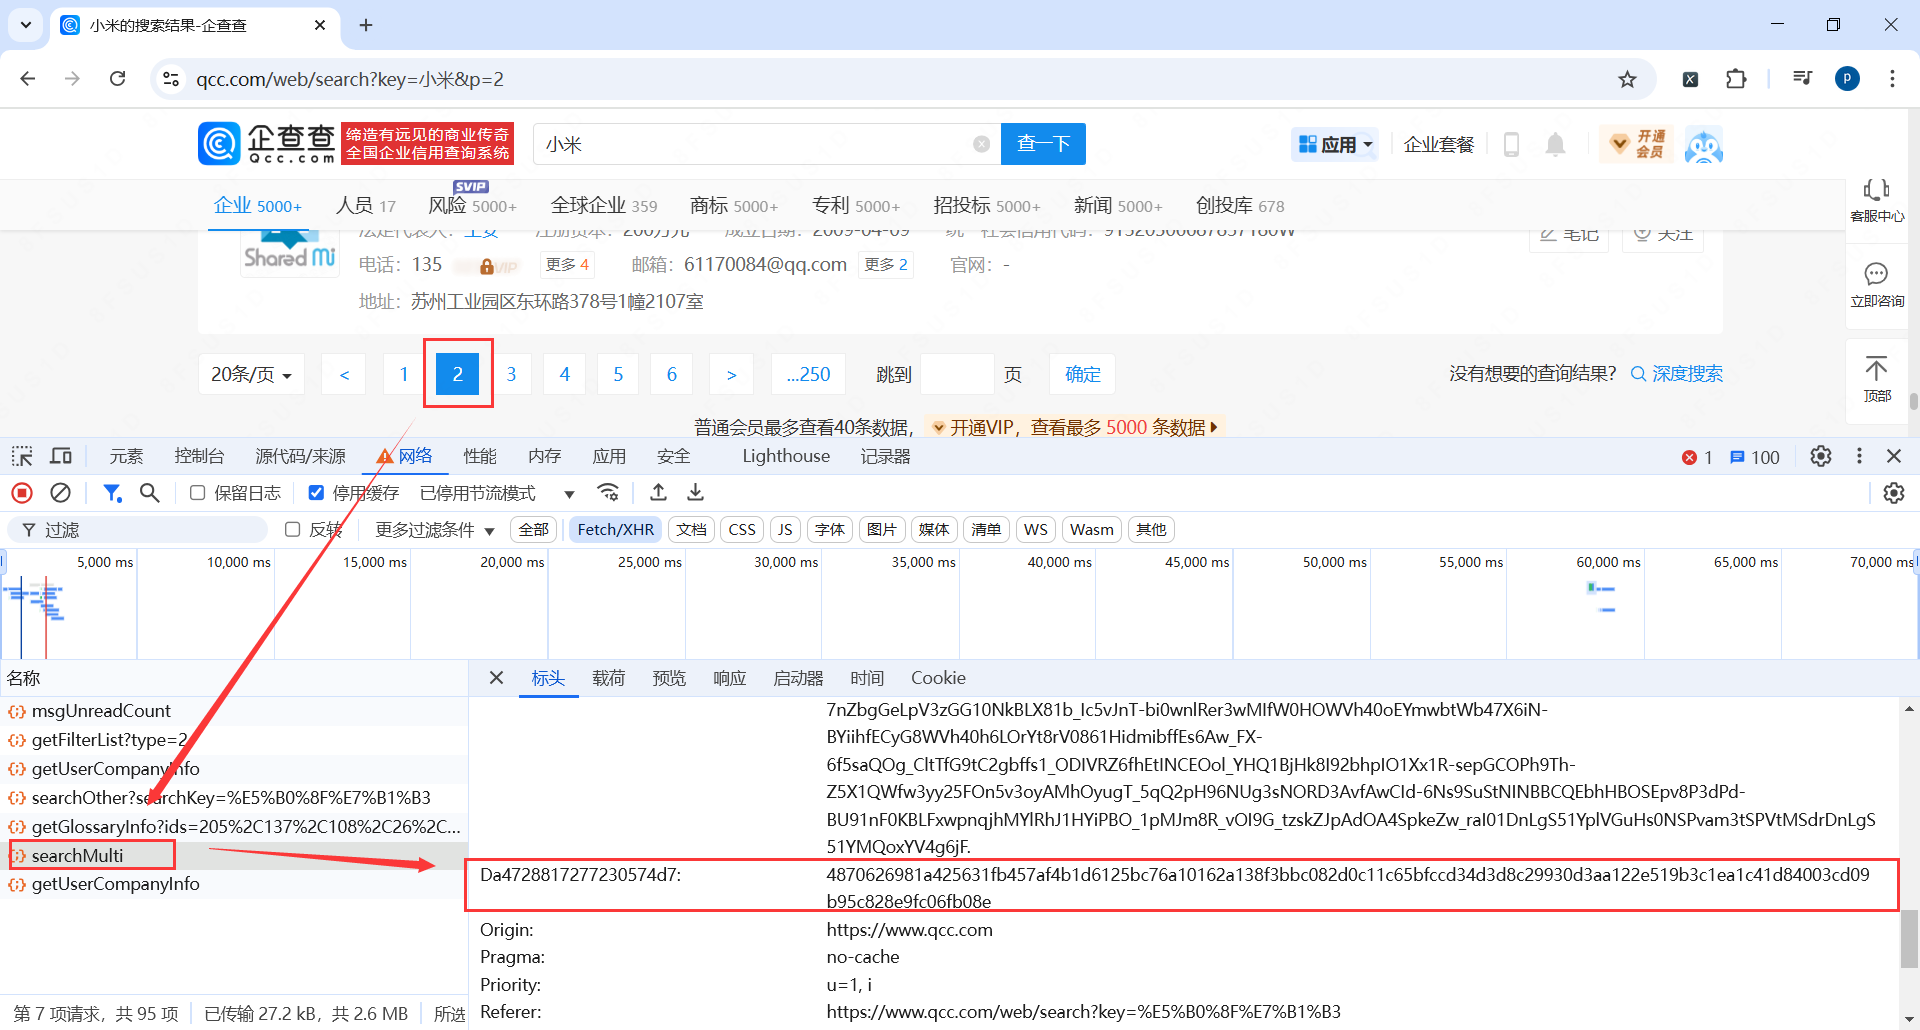Image resolution: width=1920 pixels, height=1030 pixels.
Task: Expand the 更多 2 email addresses
Action: coord(886,265)
